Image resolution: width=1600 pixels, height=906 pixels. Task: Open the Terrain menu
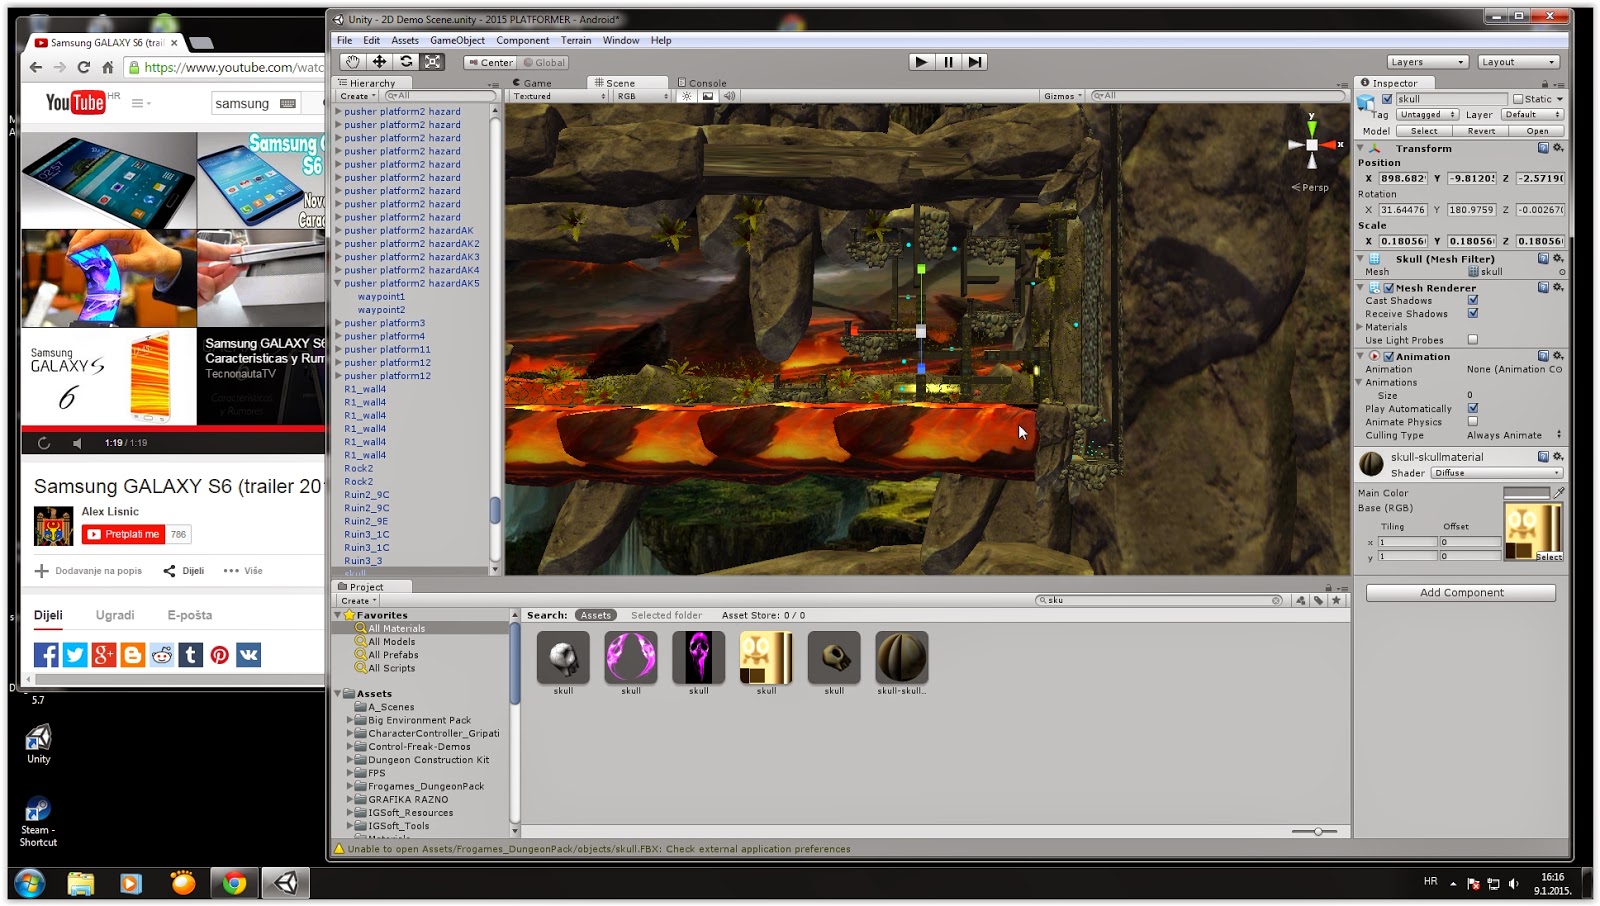(x=576, y=41)
